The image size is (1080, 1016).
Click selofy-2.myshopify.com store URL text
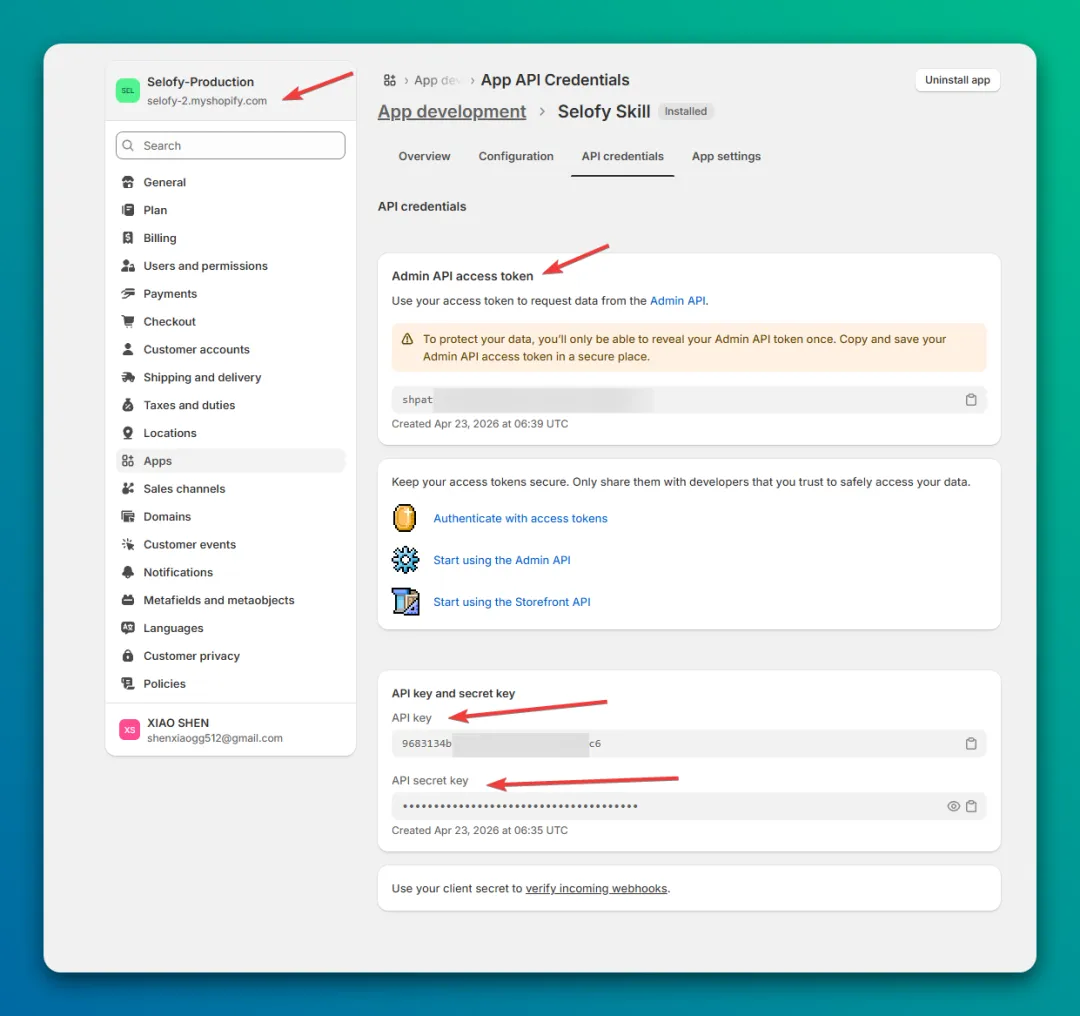click(x=207, y=101)
